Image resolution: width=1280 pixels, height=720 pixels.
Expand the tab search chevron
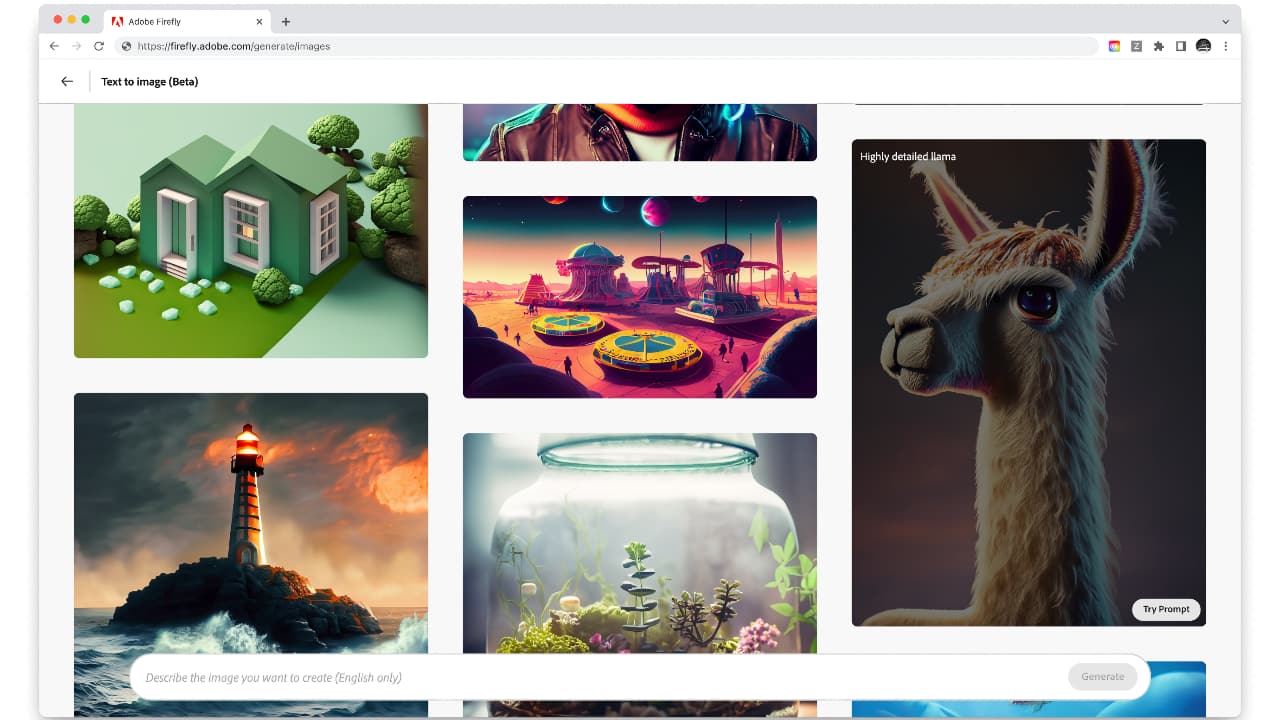pyautogui.click(x=1226, y=21)
